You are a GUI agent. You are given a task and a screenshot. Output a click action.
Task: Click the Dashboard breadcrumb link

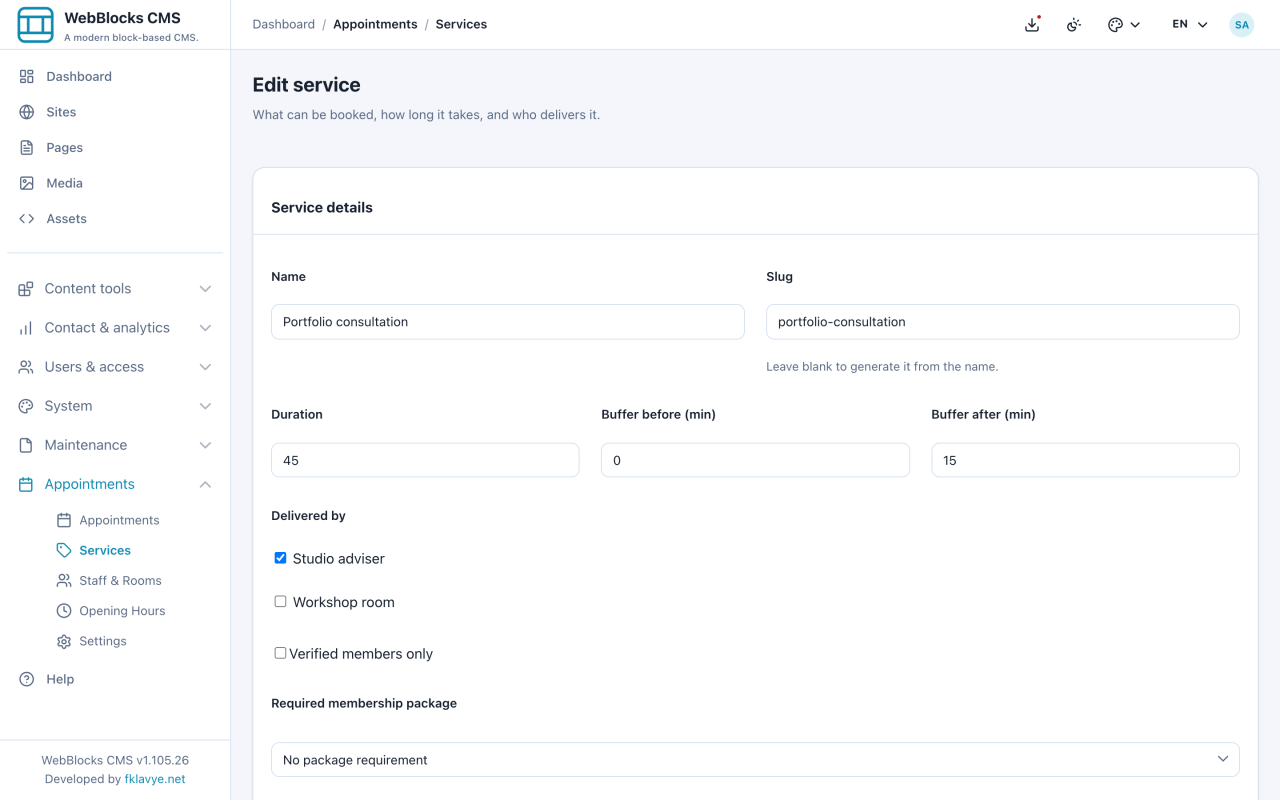point(284,24)
